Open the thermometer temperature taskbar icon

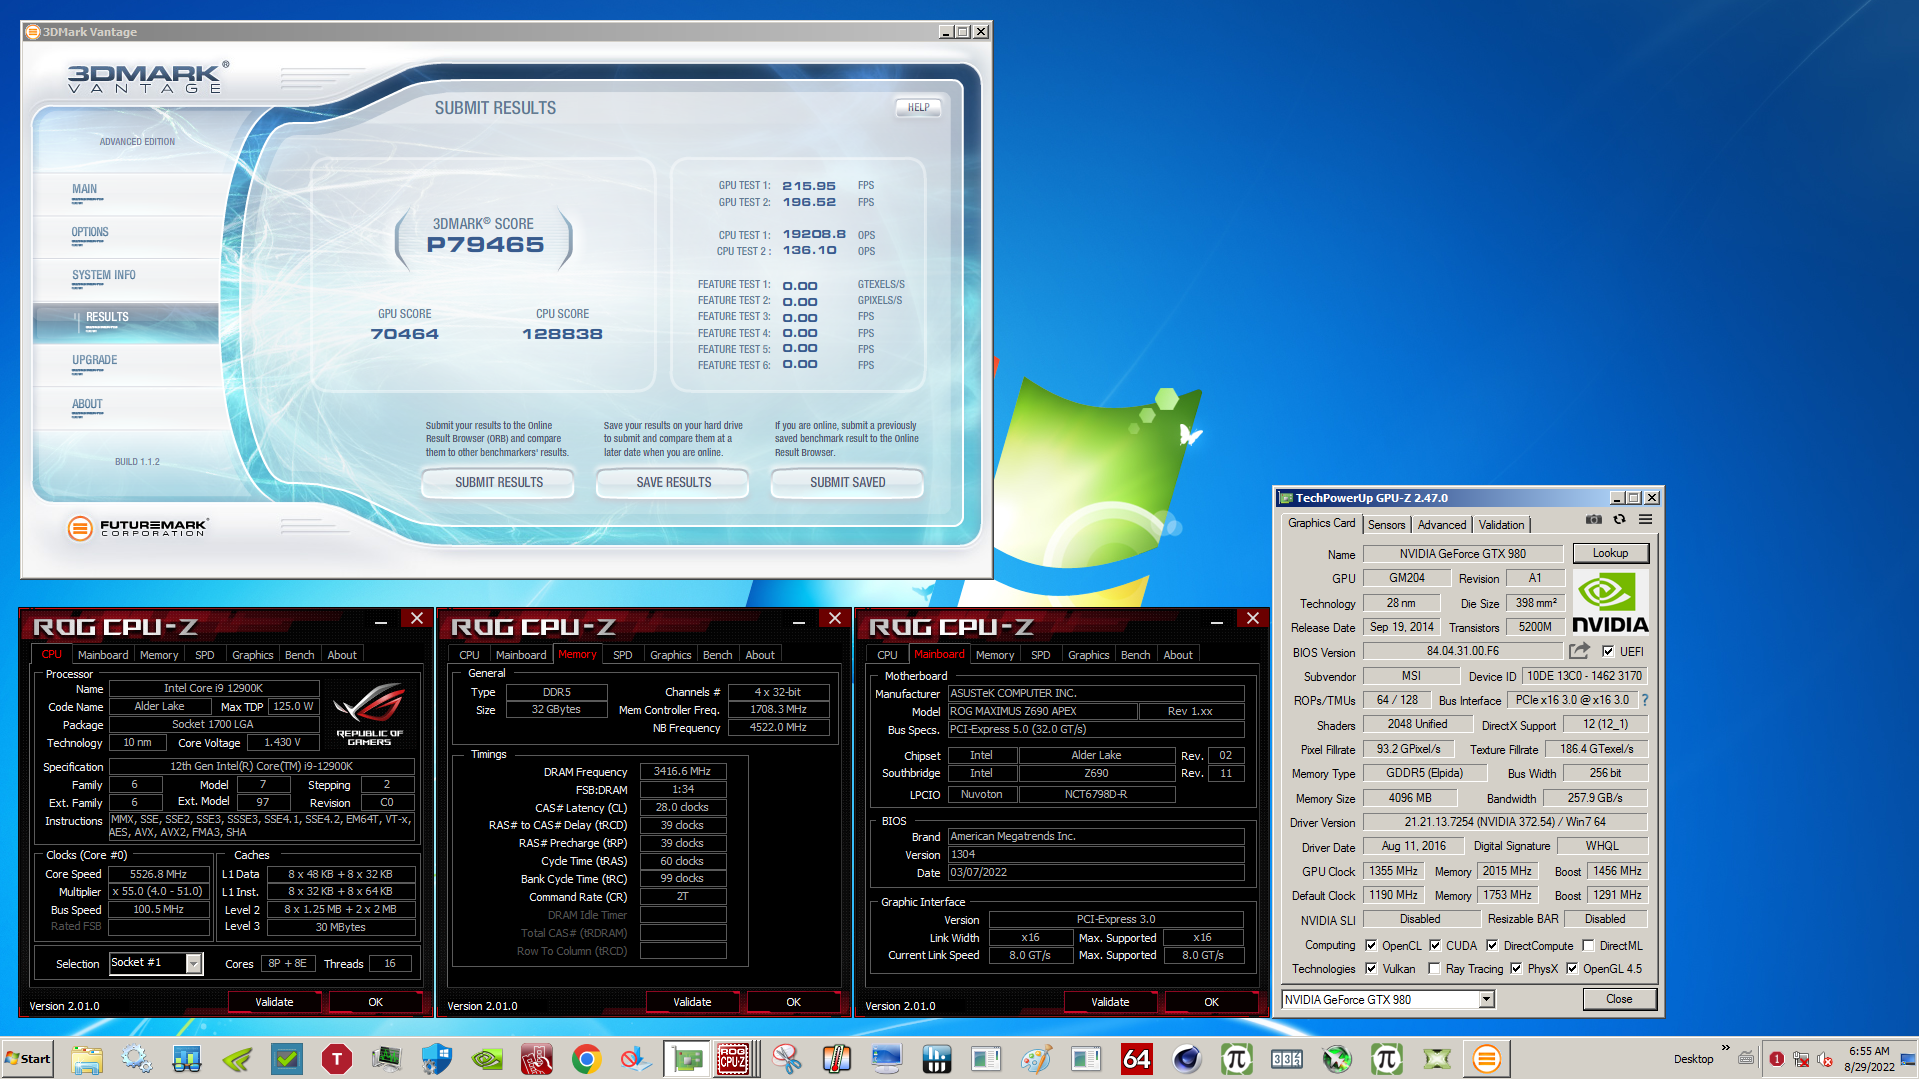pyautogui.click(x=837, y=1059)
